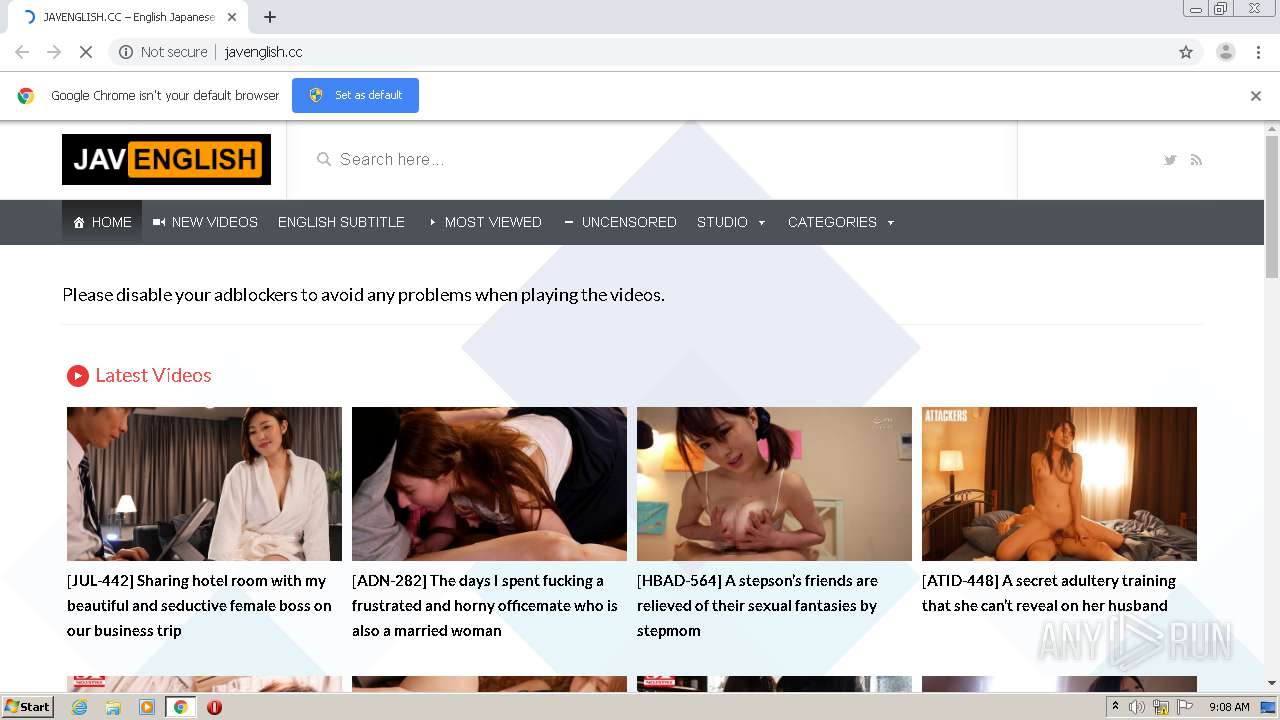Open the MOST VIEWED menu item
Viewport: 1280px width, 720px height.
coord(485,222)
